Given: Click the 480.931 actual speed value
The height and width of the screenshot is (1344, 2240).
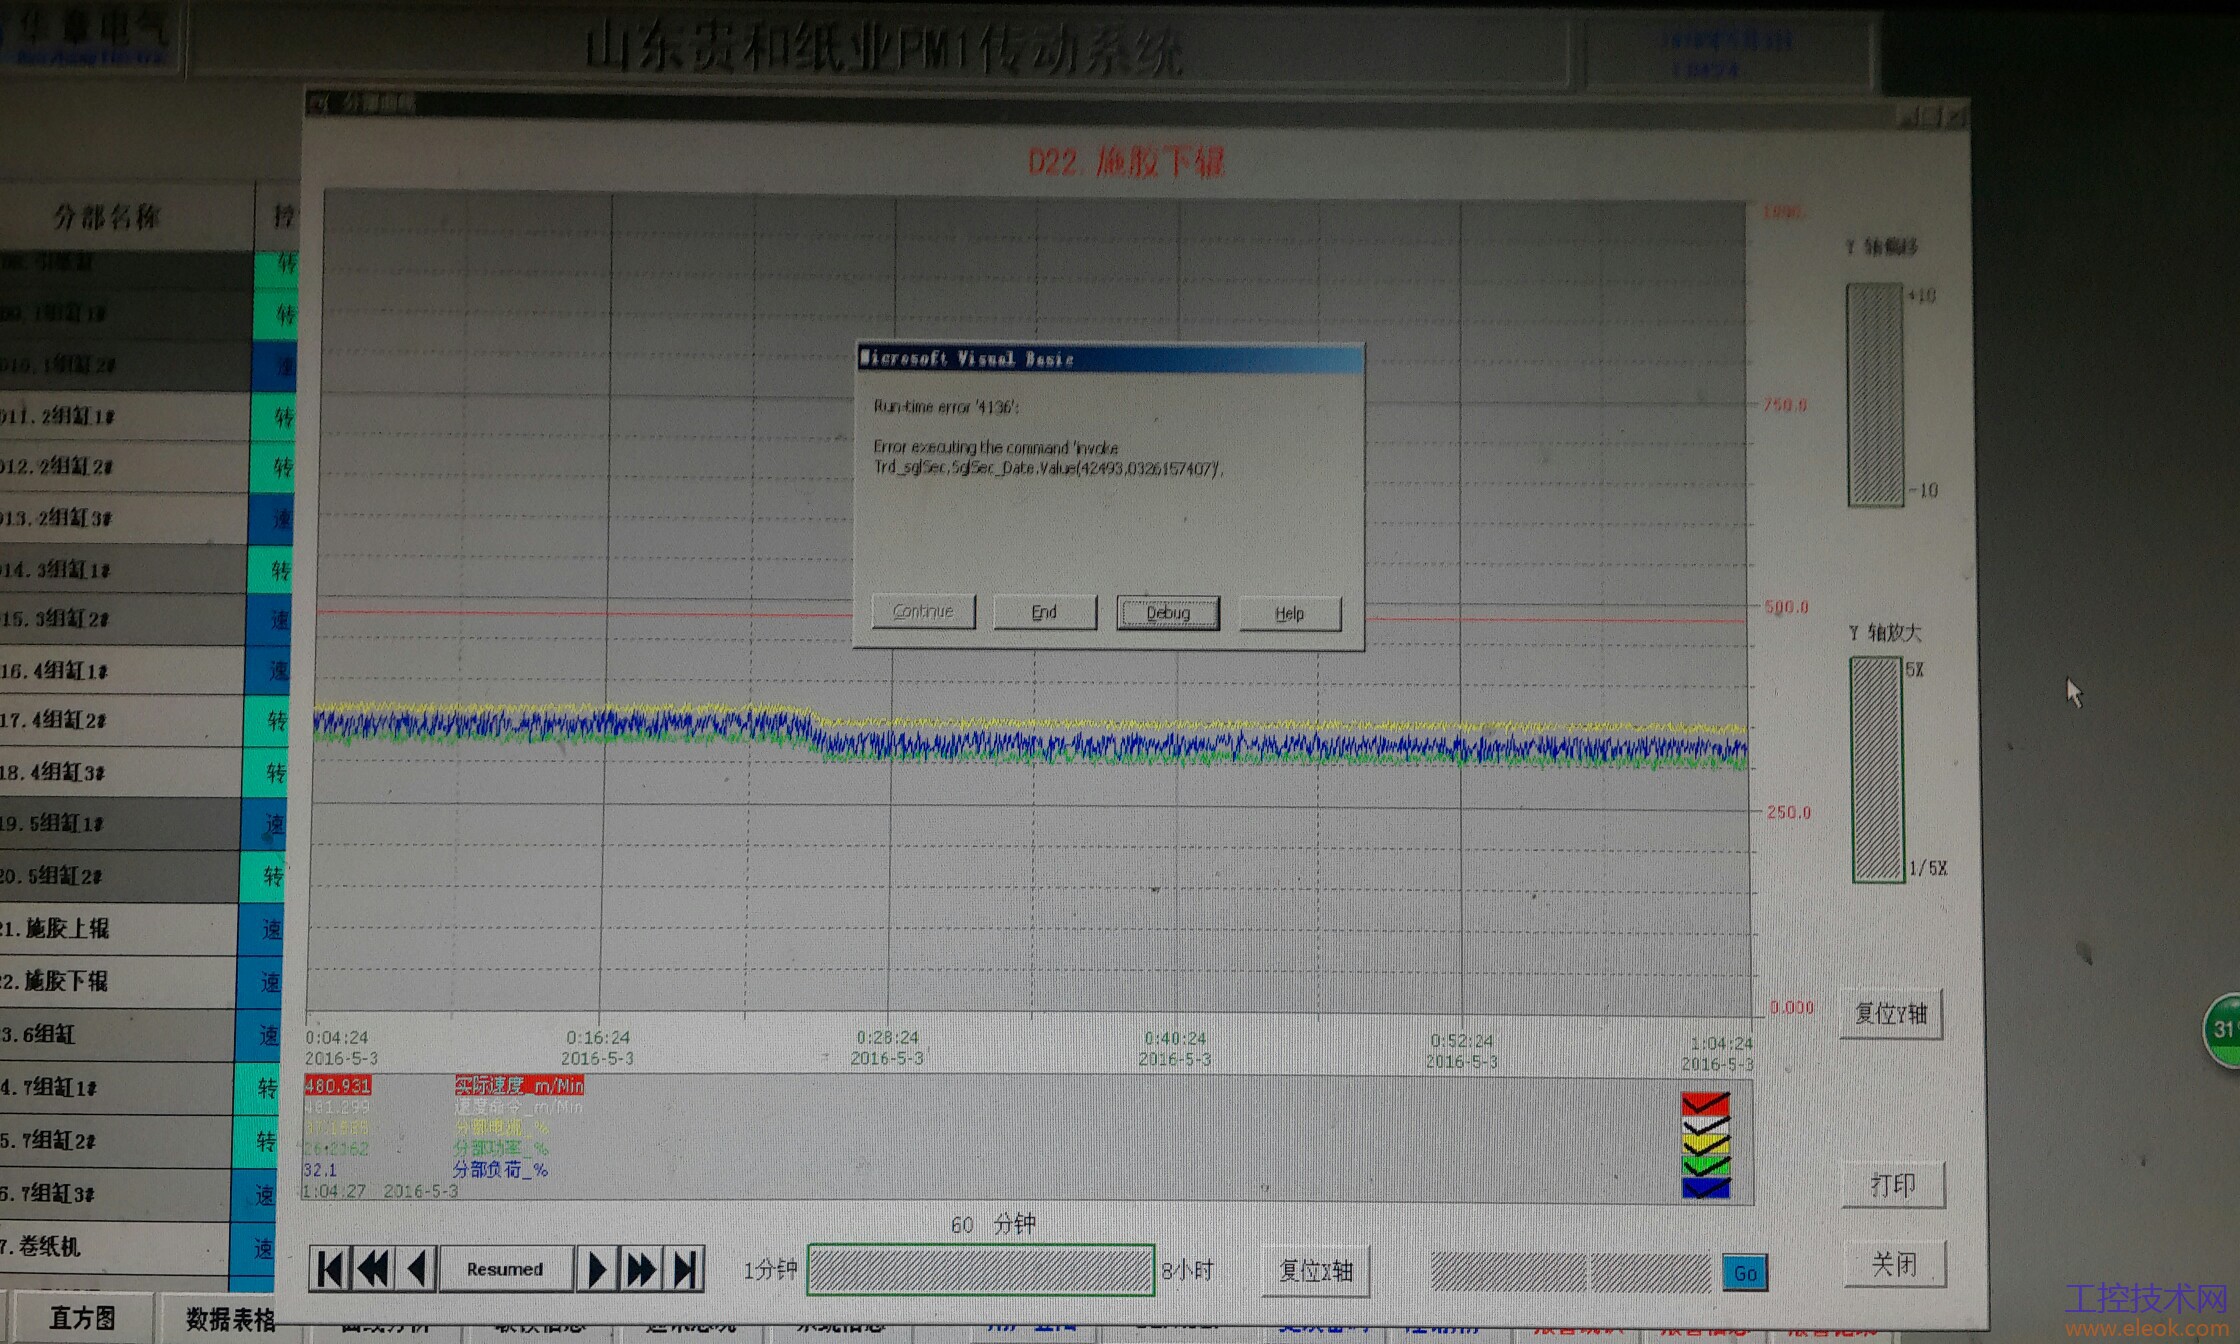Looking at the screenshot, I should pyautogui.click(x=337, y=1085).
